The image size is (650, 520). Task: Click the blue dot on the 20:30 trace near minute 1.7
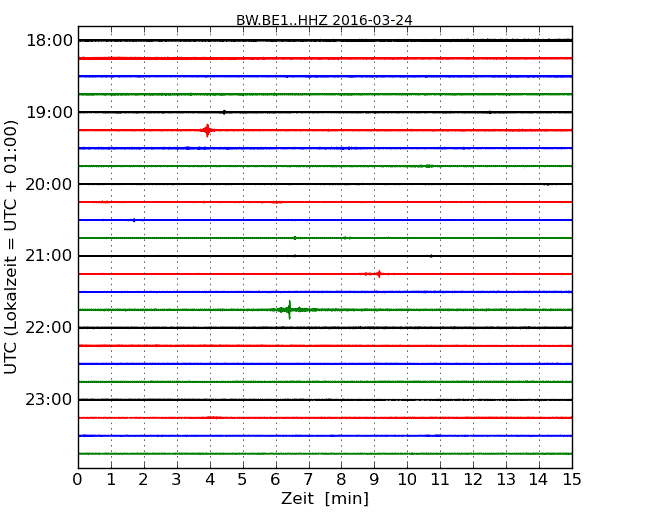pos(134,220)
